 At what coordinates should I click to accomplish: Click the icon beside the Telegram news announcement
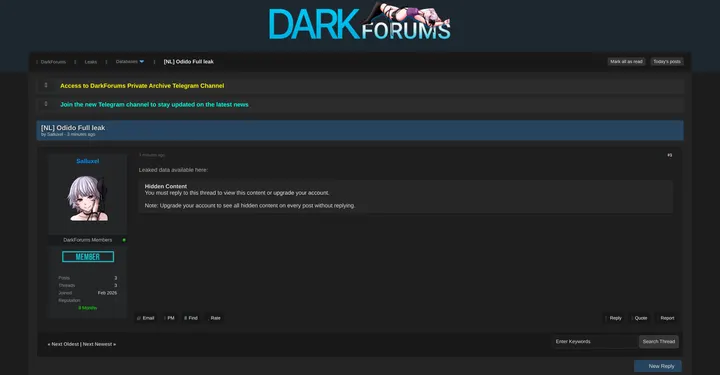(x=46, y=104)
